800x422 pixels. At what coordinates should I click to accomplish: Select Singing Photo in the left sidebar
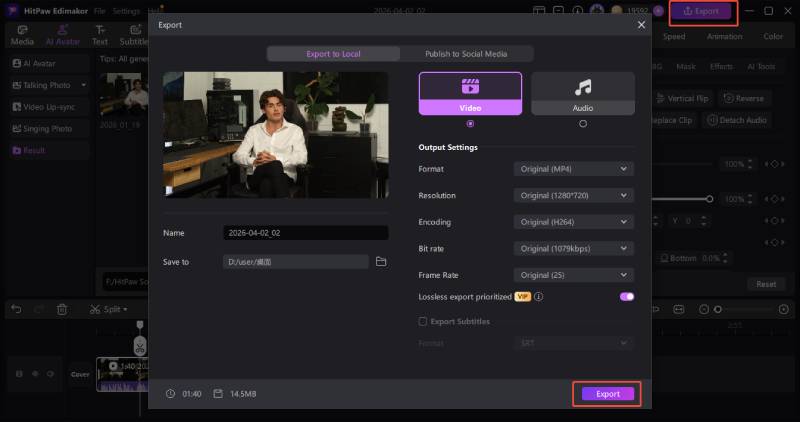point(49,129)
